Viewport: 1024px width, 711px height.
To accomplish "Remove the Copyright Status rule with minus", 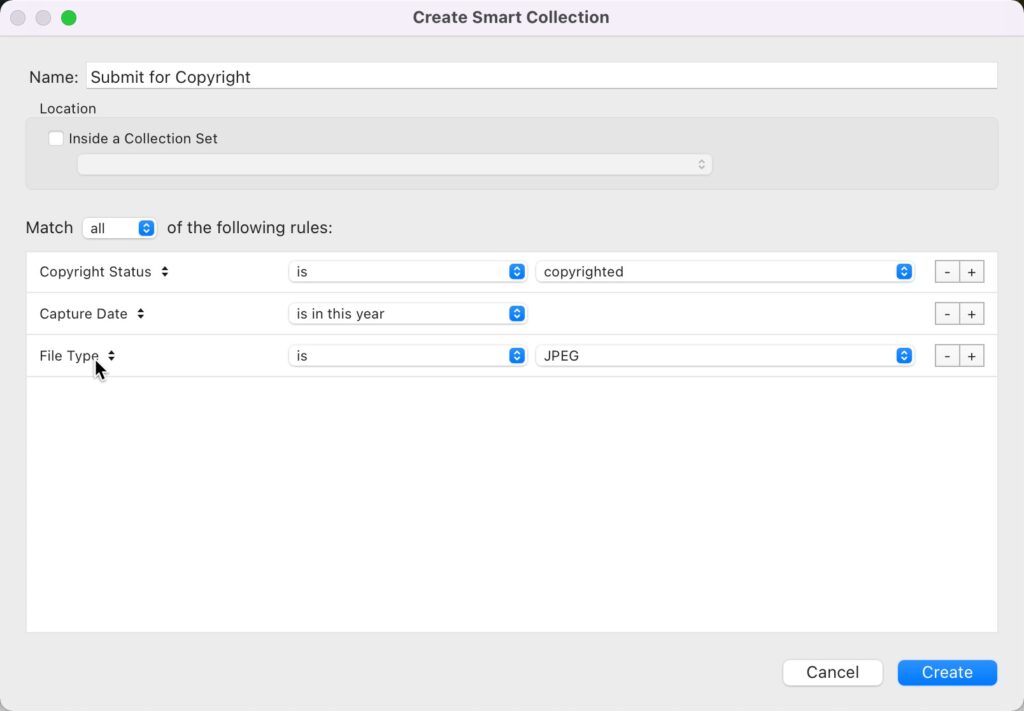I will 947,272.
